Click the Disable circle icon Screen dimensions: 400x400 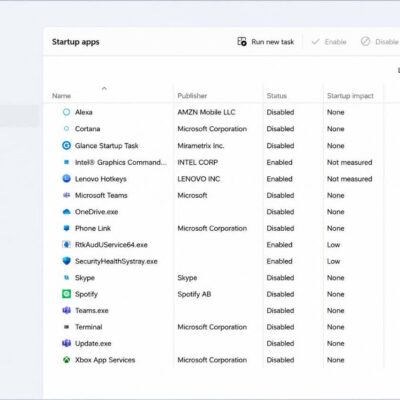point(365,41)
